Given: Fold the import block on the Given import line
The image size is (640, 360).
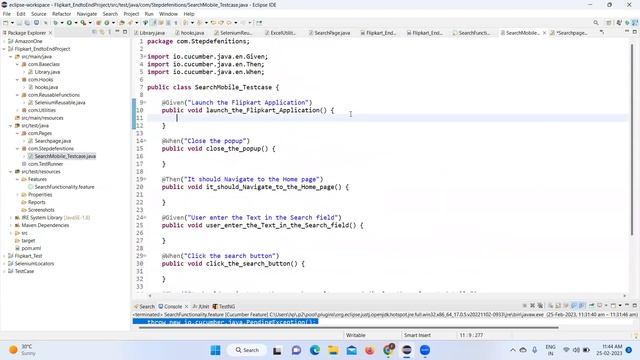Looking at the screenshot, I should (x=145, y=57).
